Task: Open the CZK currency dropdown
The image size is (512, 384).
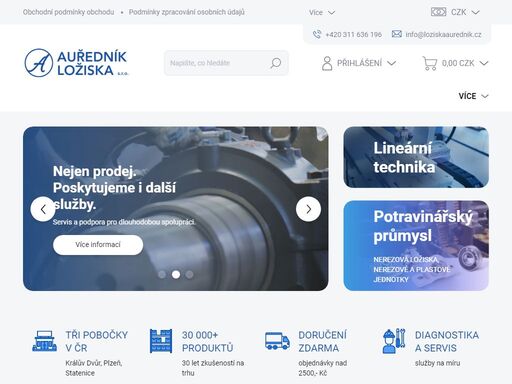Action: [x=455, y=12]
